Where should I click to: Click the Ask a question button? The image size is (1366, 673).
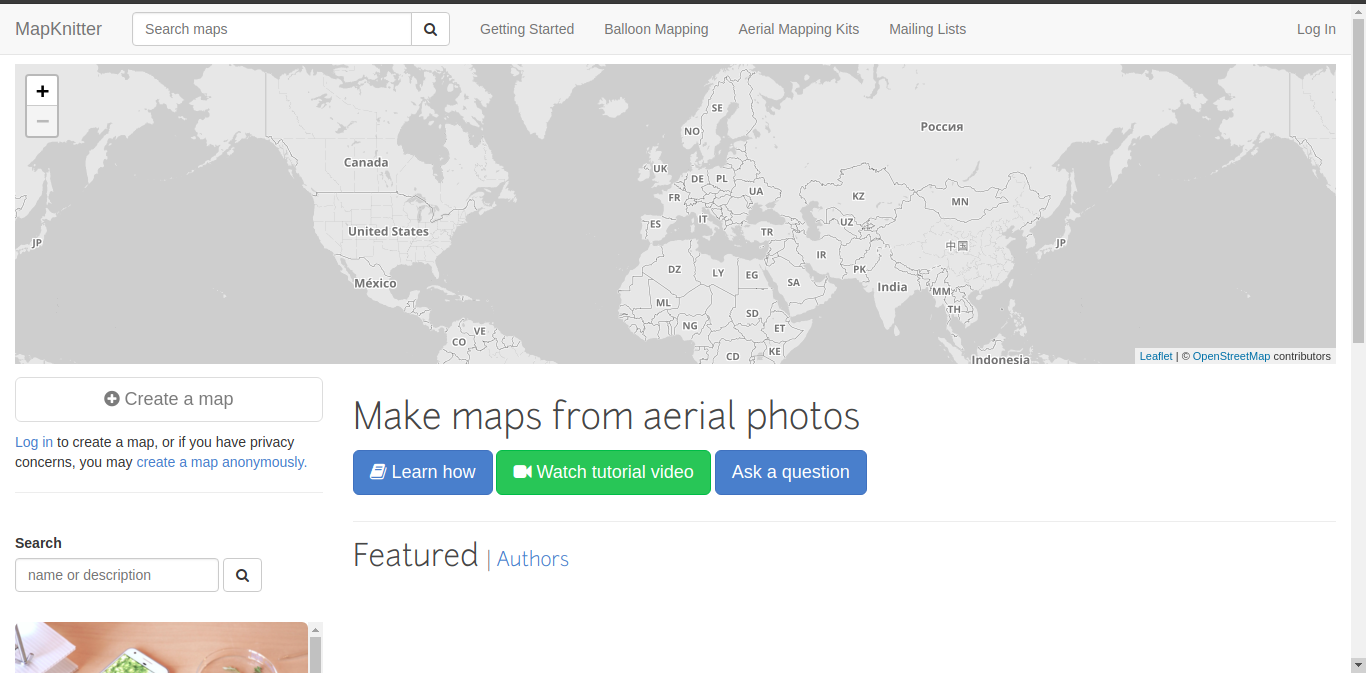click(791, 472)
